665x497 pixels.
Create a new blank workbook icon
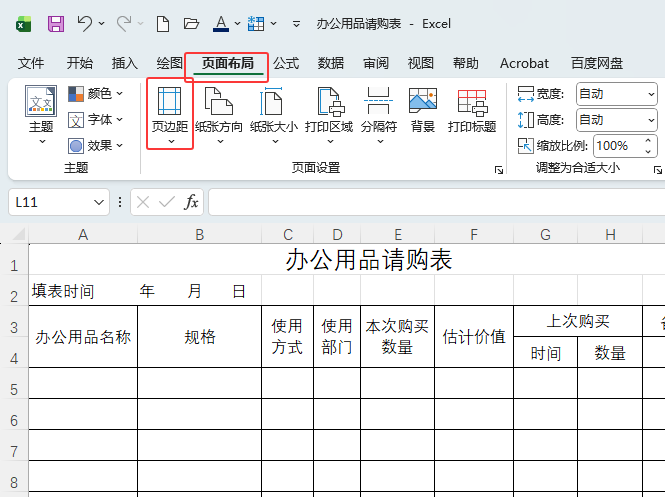[x=163, y=24]
